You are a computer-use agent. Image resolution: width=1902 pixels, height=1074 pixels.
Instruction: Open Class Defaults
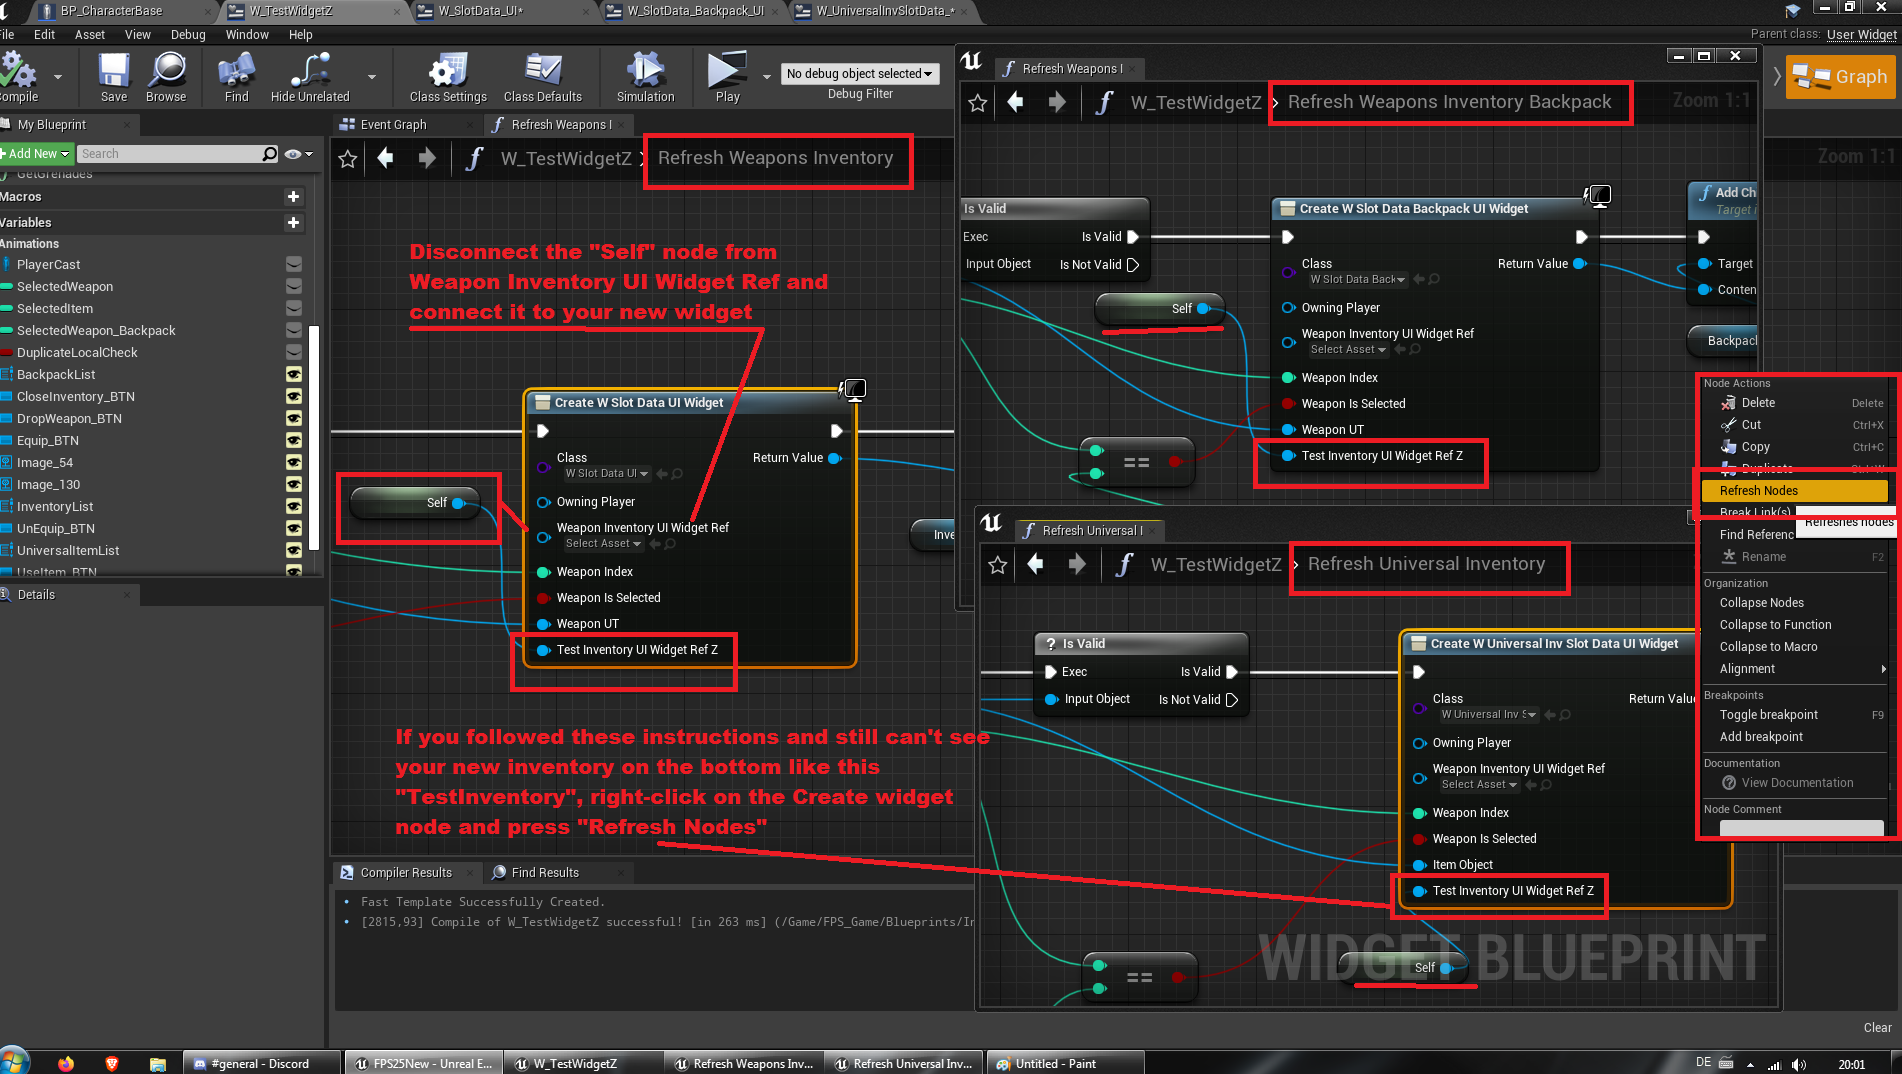tap(542, 77)
